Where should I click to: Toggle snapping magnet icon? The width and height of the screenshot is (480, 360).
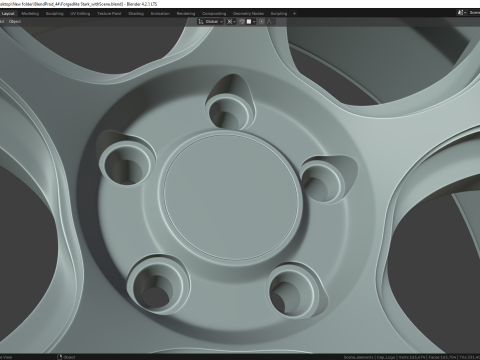[x=242, y=22]
